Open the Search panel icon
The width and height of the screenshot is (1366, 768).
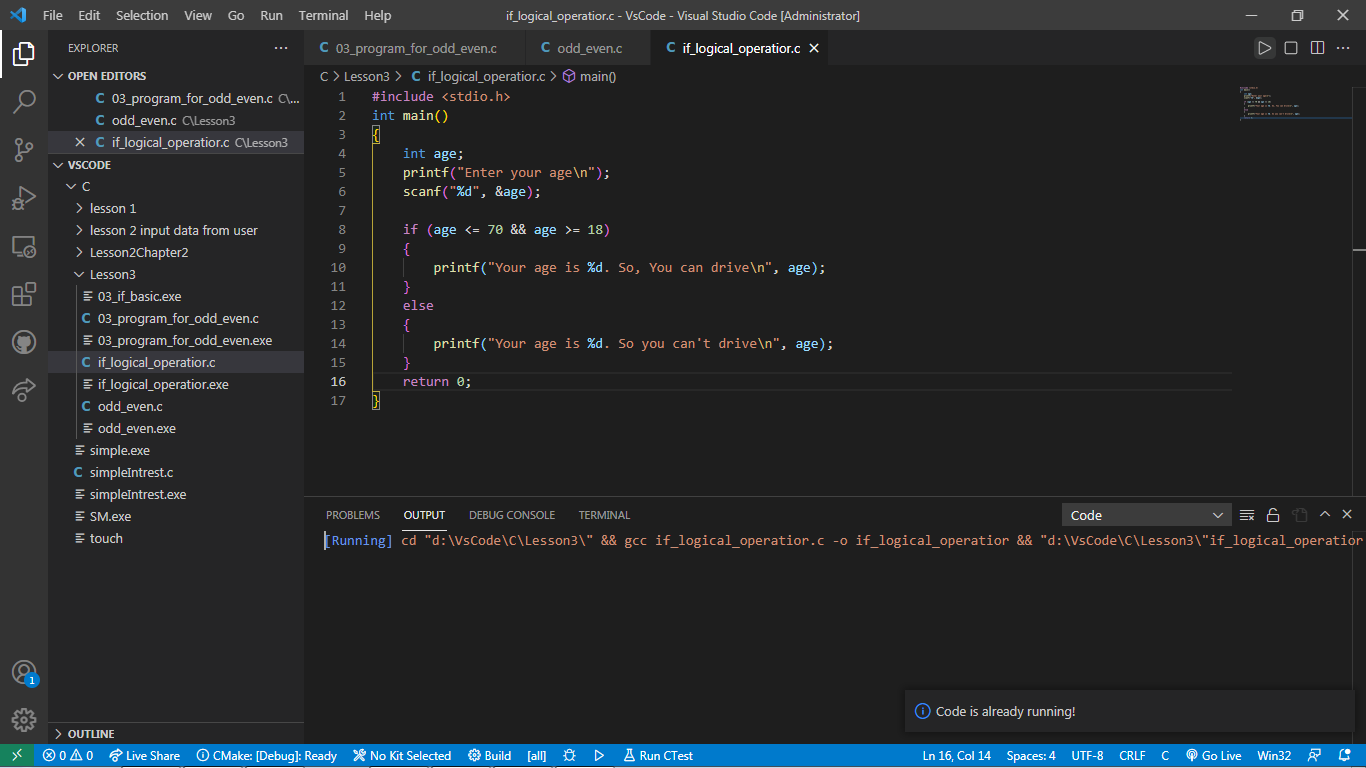[24, 101]
